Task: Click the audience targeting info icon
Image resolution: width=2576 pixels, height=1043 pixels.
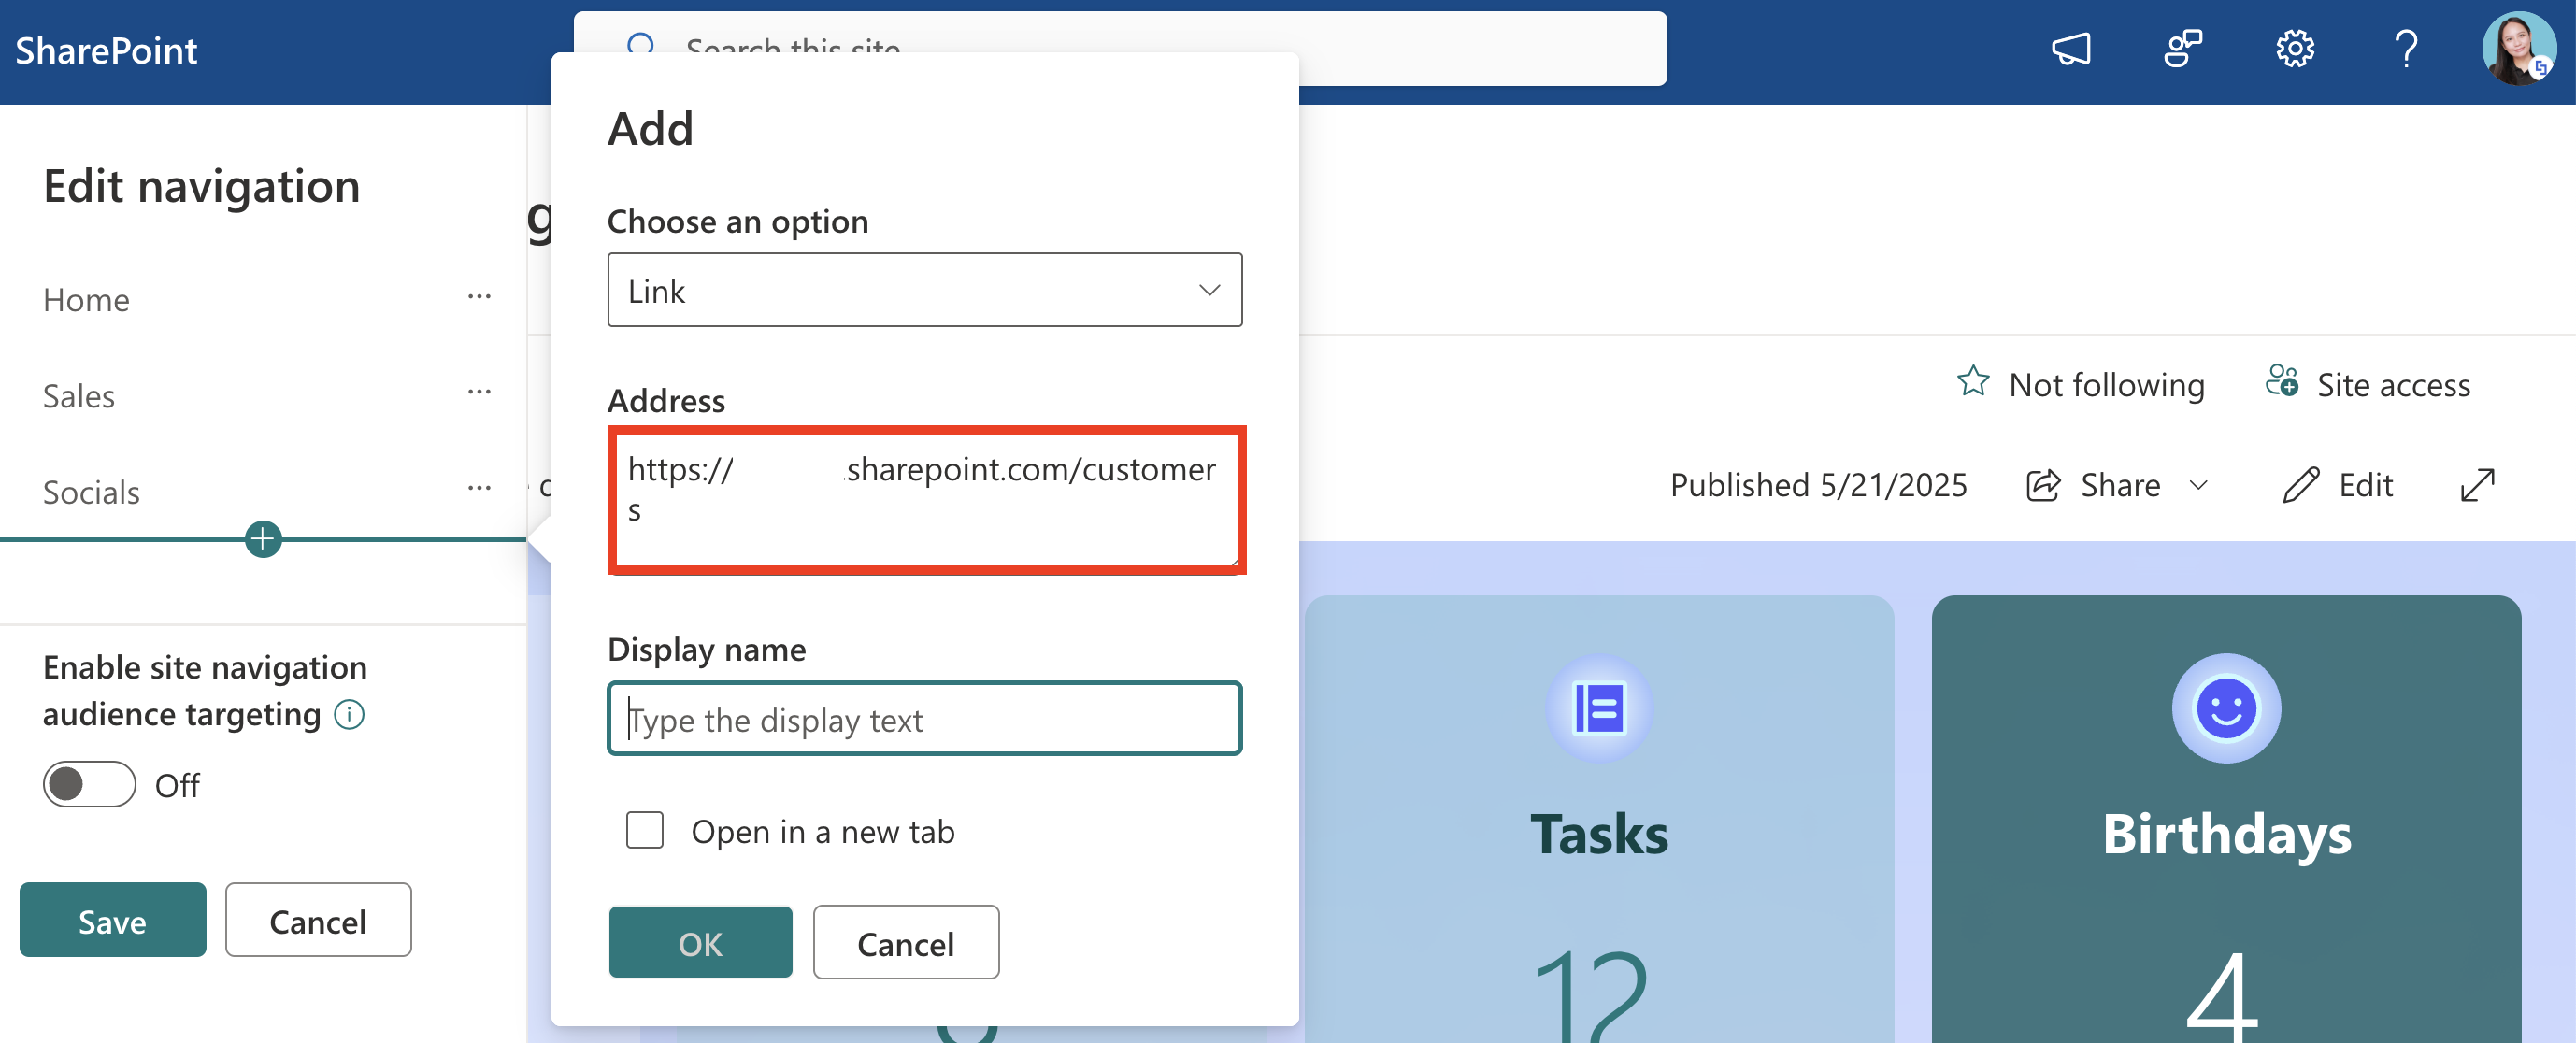Action: point(349,714)
